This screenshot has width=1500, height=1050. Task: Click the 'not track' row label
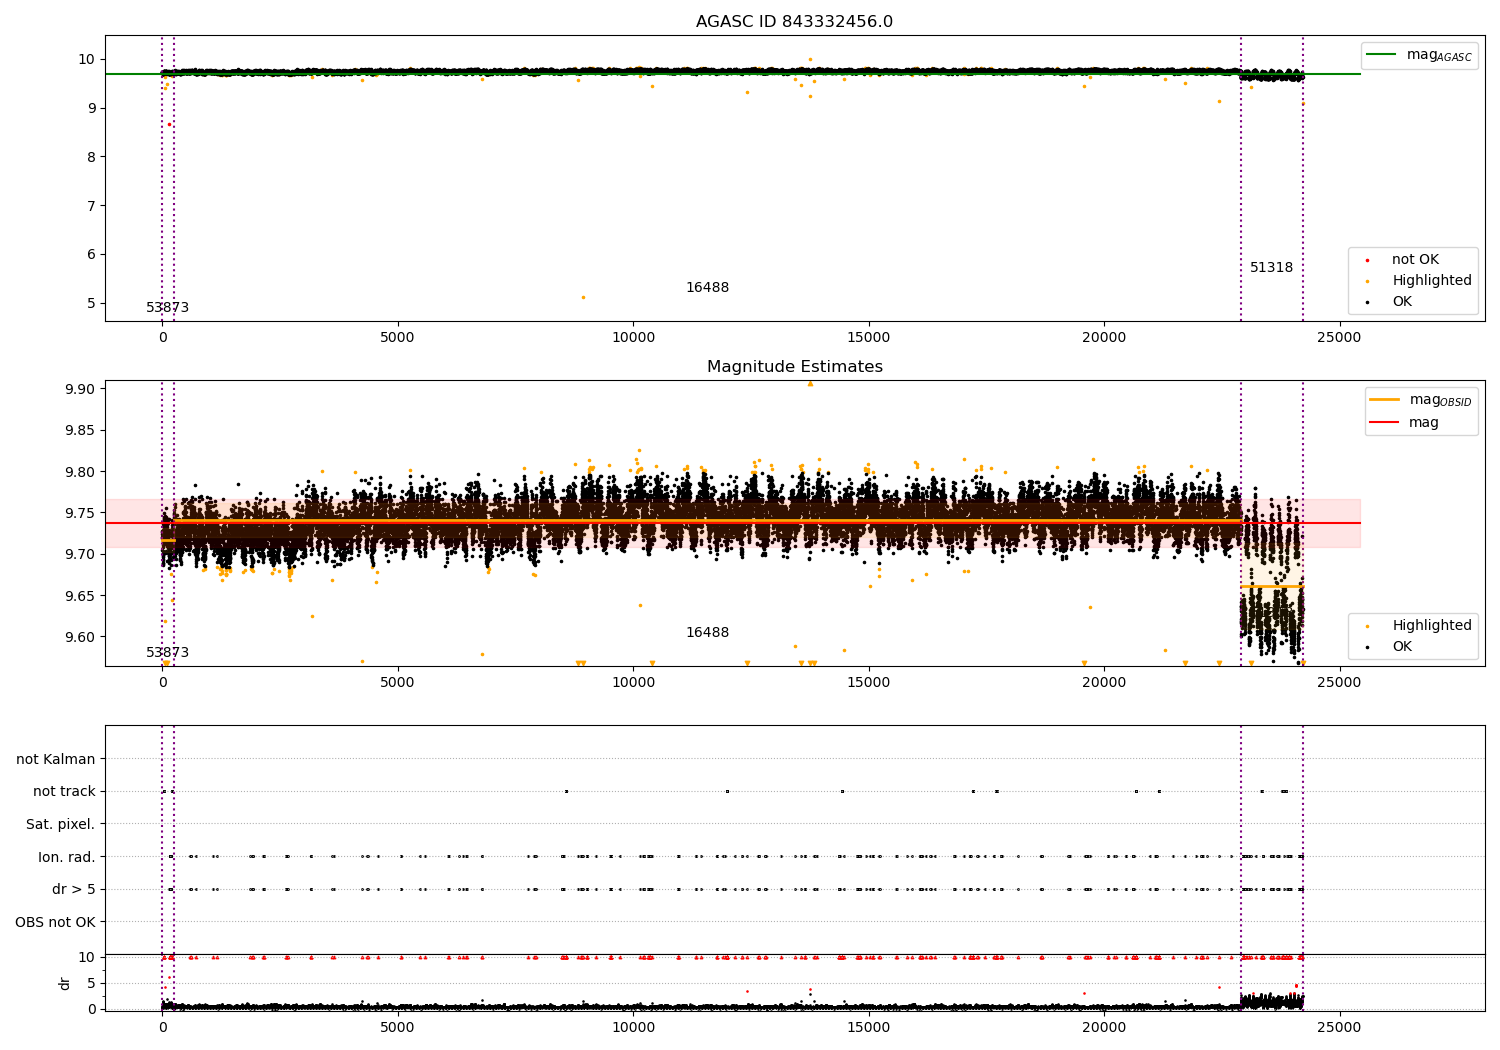tap(64, 792)
